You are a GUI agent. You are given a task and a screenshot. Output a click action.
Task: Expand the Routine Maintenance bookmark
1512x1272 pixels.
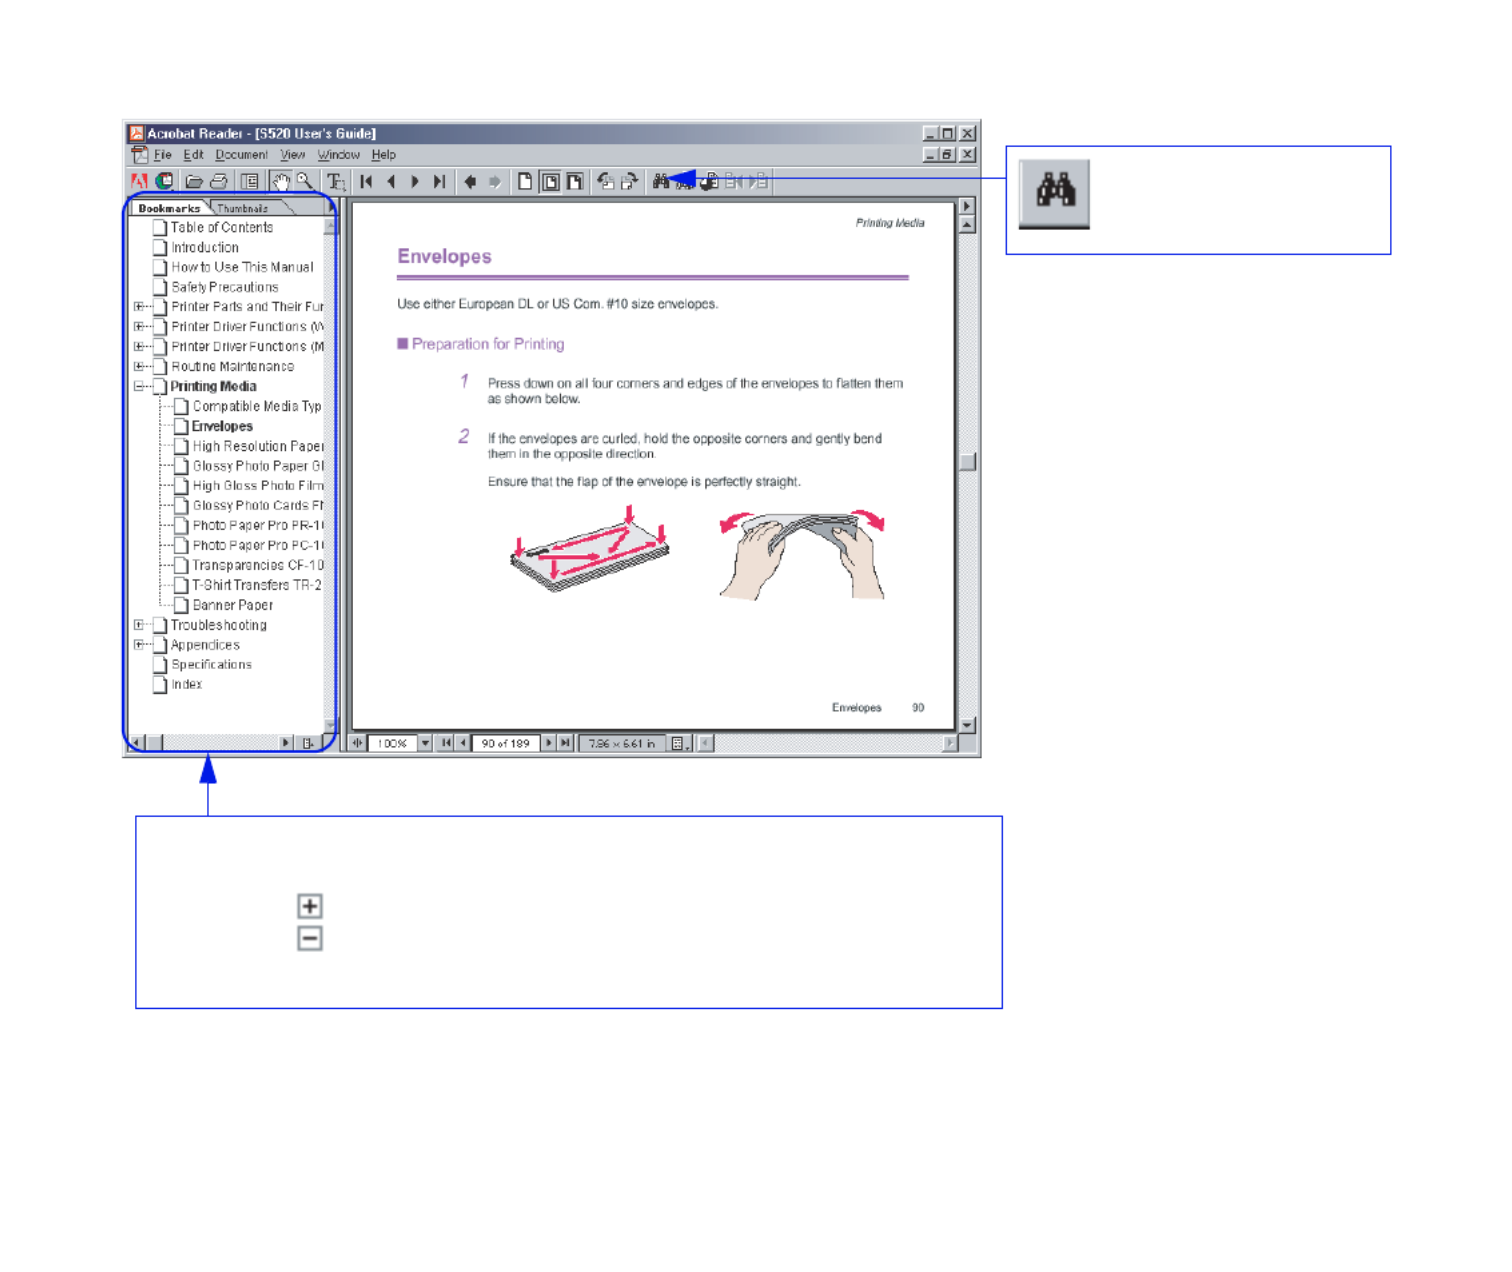139,367
